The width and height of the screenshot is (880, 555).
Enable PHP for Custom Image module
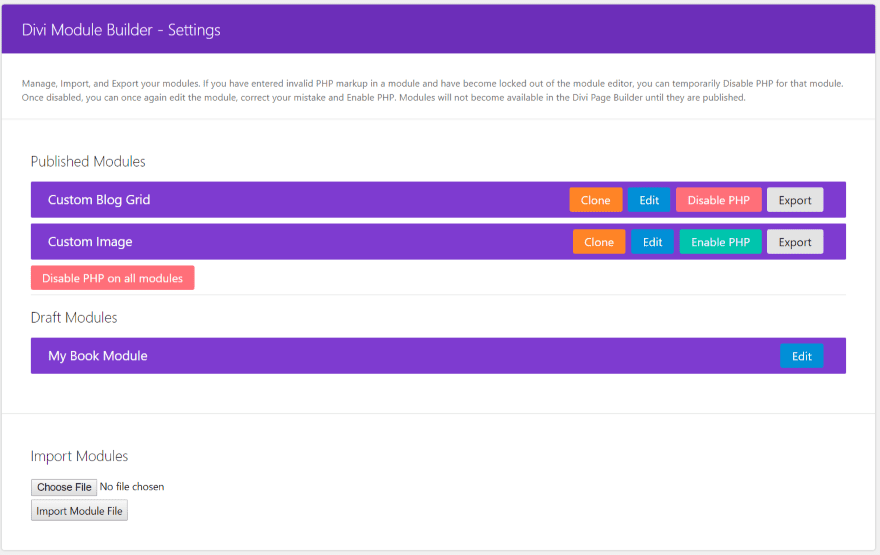pos(720,242)
